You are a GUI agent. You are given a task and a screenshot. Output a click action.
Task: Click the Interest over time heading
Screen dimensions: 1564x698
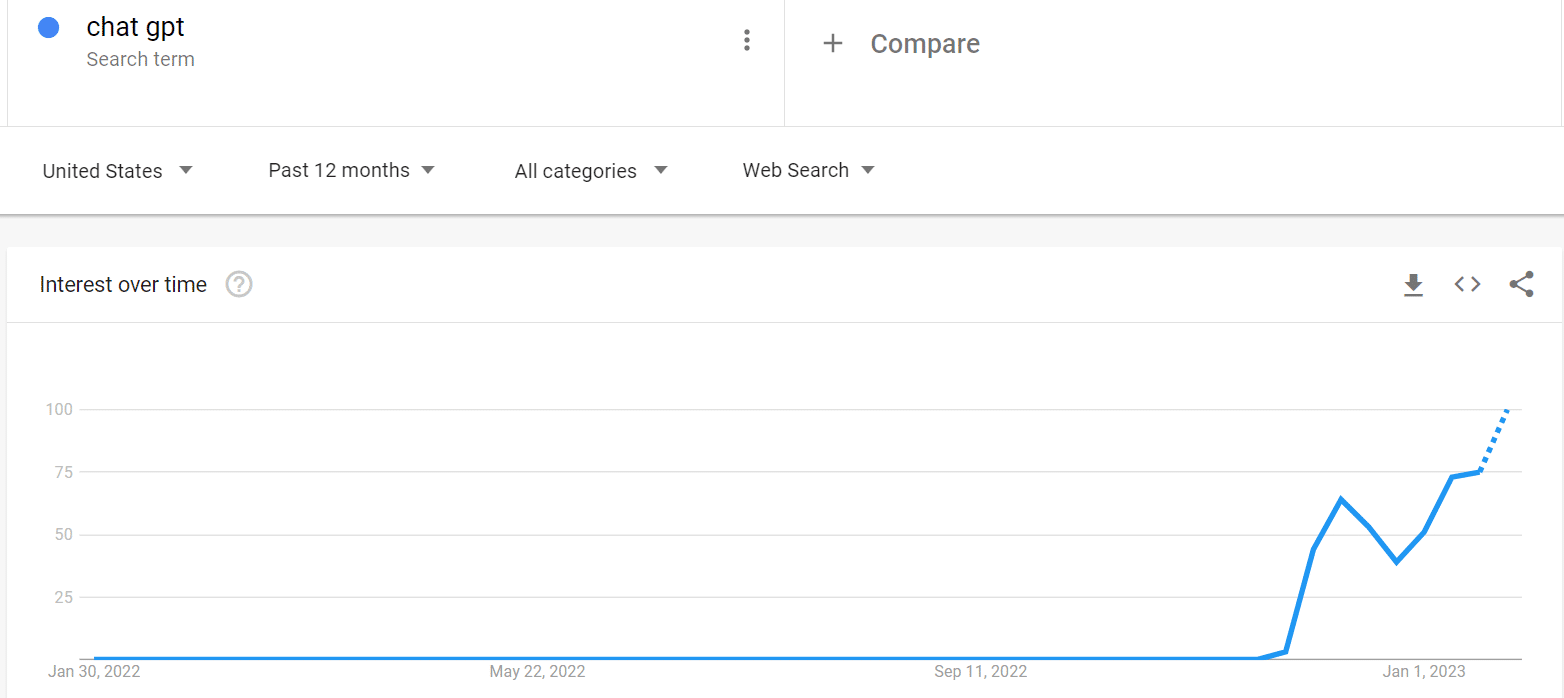point(122,284)
